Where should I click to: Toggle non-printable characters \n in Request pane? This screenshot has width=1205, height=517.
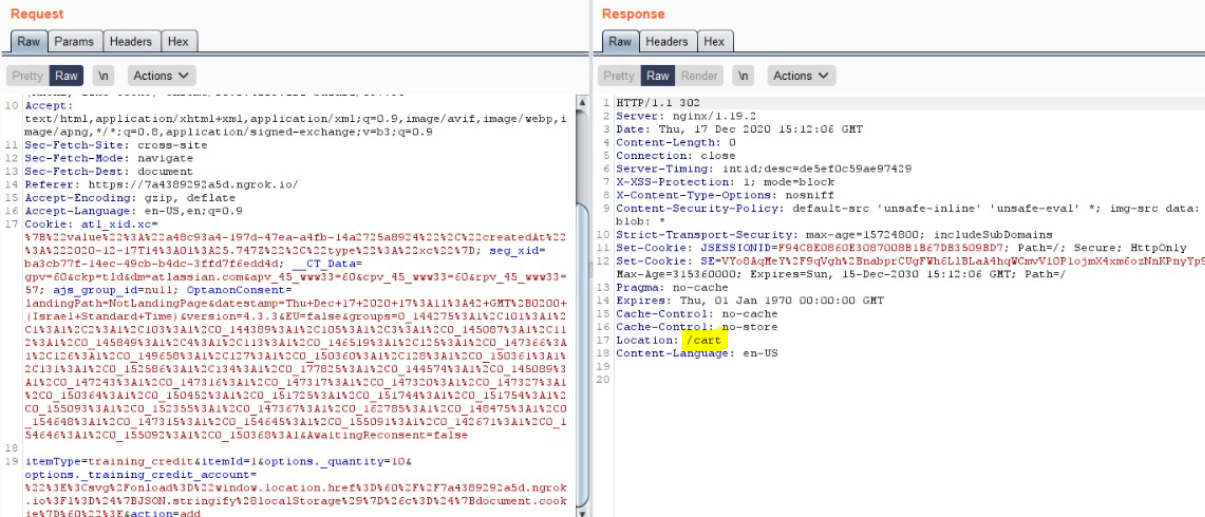pyautogui.click(x=102, y=76)
